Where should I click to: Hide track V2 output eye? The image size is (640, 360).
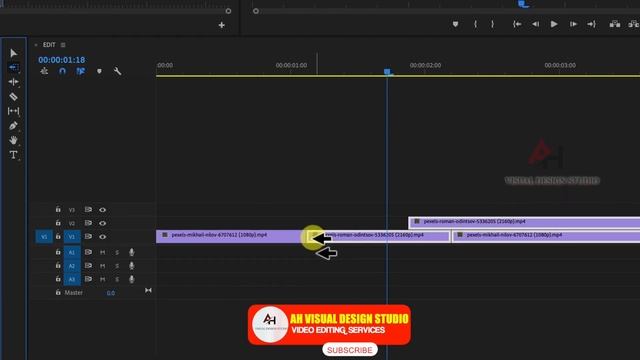tap(102, 223)
